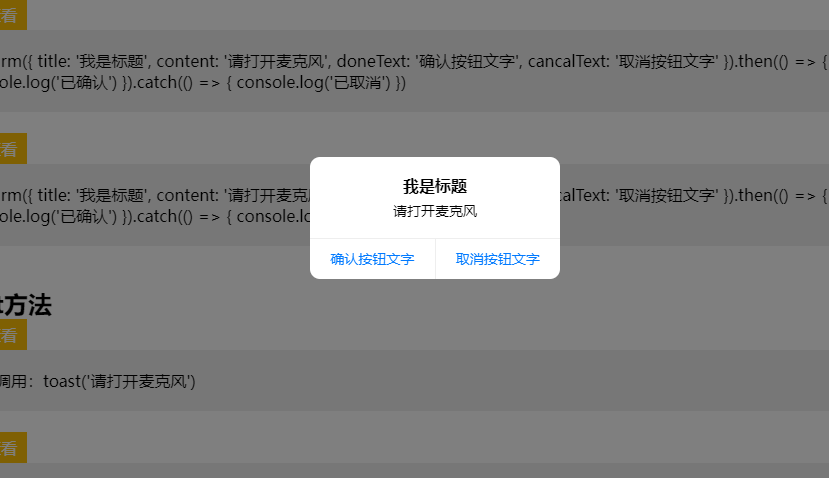Click title: '我是标题' in the second code block

pos(91,196)
